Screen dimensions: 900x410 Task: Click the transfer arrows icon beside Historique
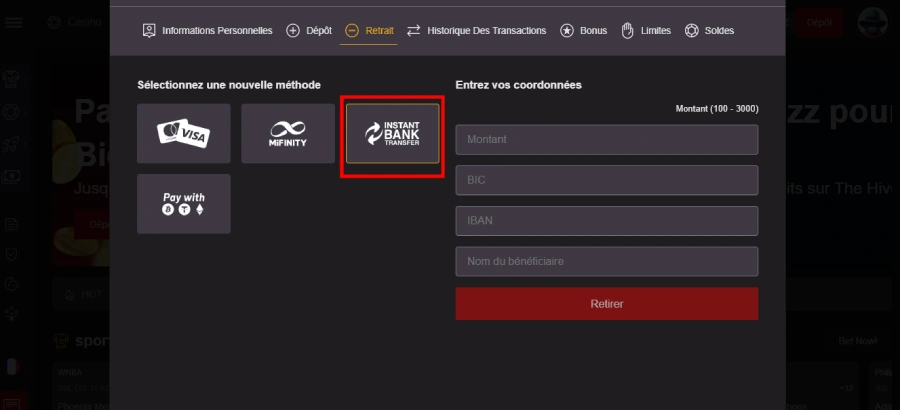tap(413, 30)
